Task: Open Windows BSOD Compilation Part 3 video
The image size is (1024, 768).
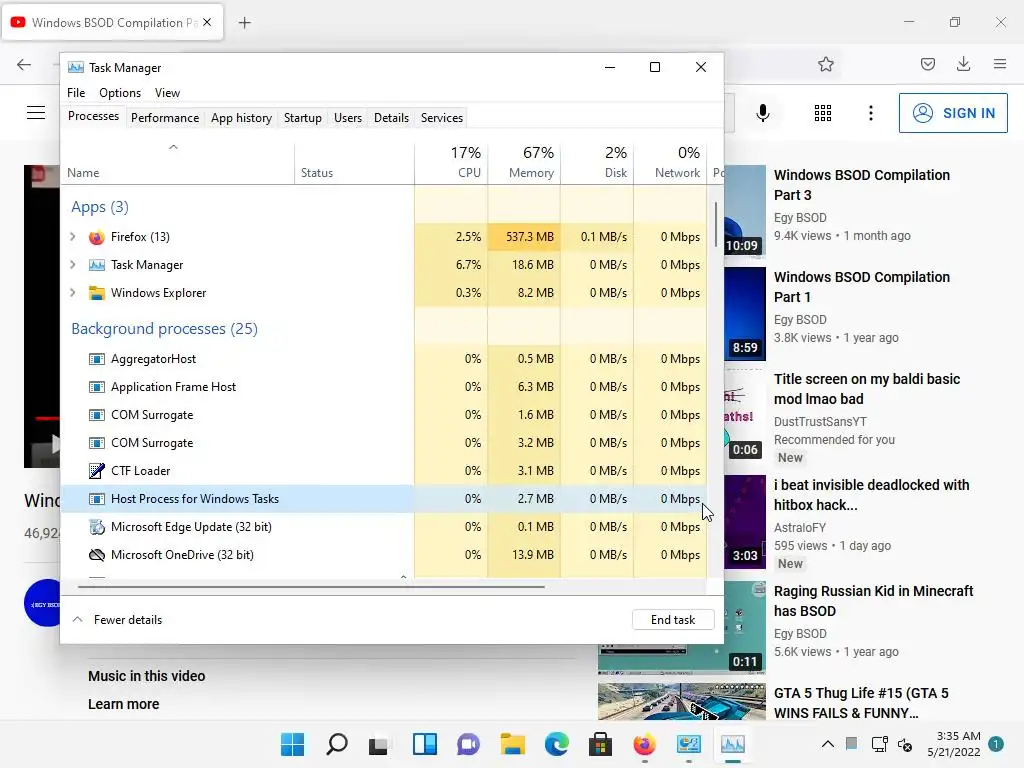Action: point(861,185)
